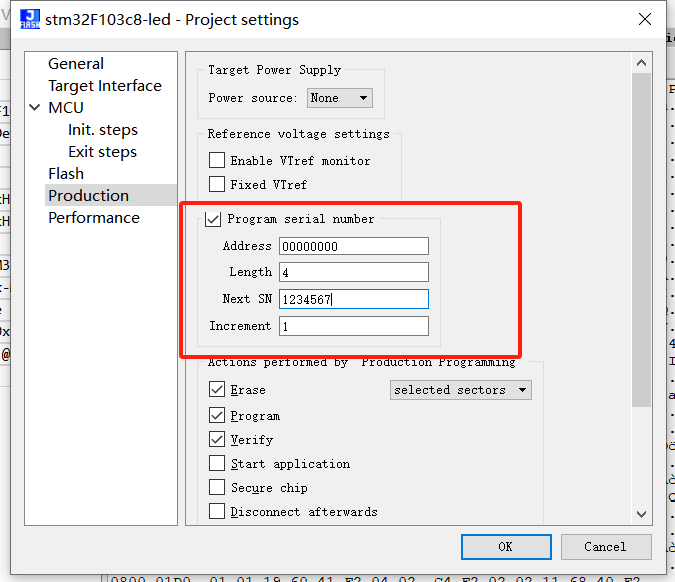
Task: Discard changes with the Cancel button
Action: (x=606, y=547)
